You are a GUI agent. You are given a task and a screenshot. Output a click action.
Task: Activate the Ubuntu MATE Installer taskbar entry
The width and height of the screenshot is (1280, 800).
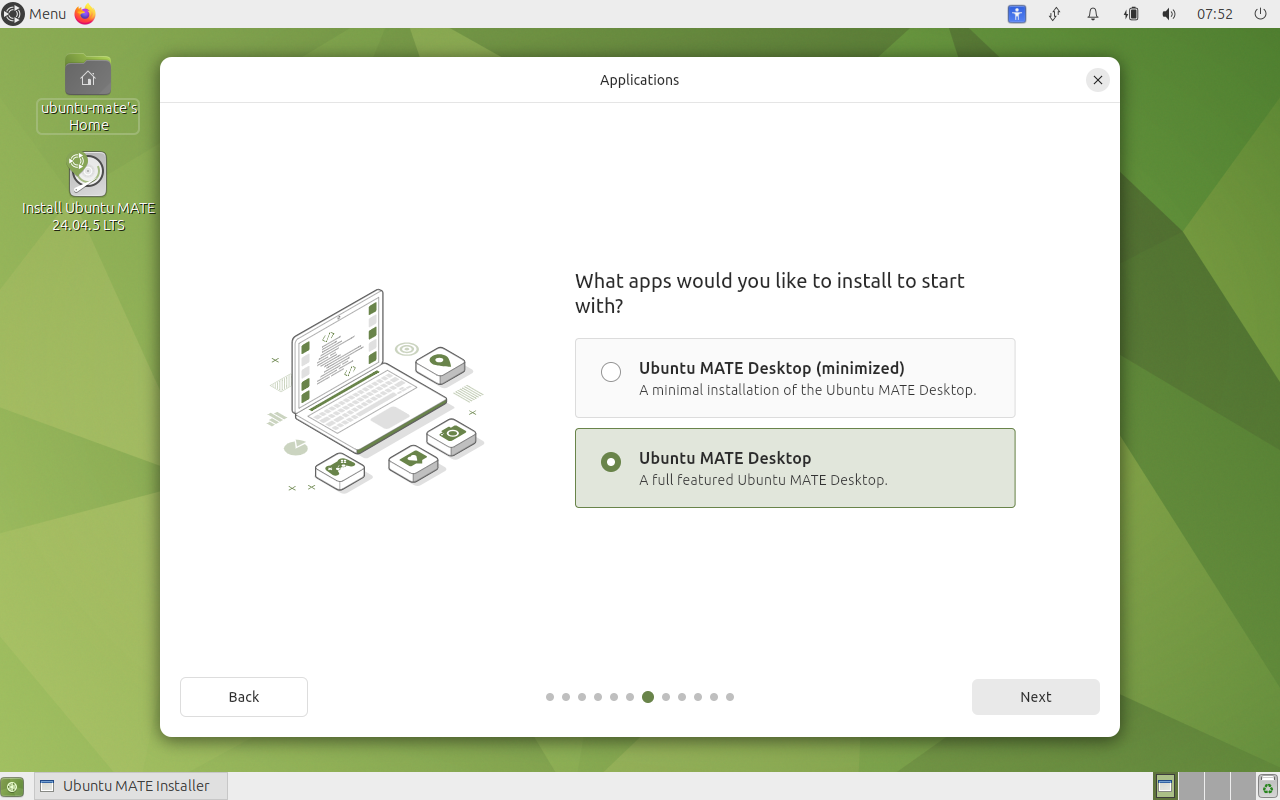click(131, 786)
